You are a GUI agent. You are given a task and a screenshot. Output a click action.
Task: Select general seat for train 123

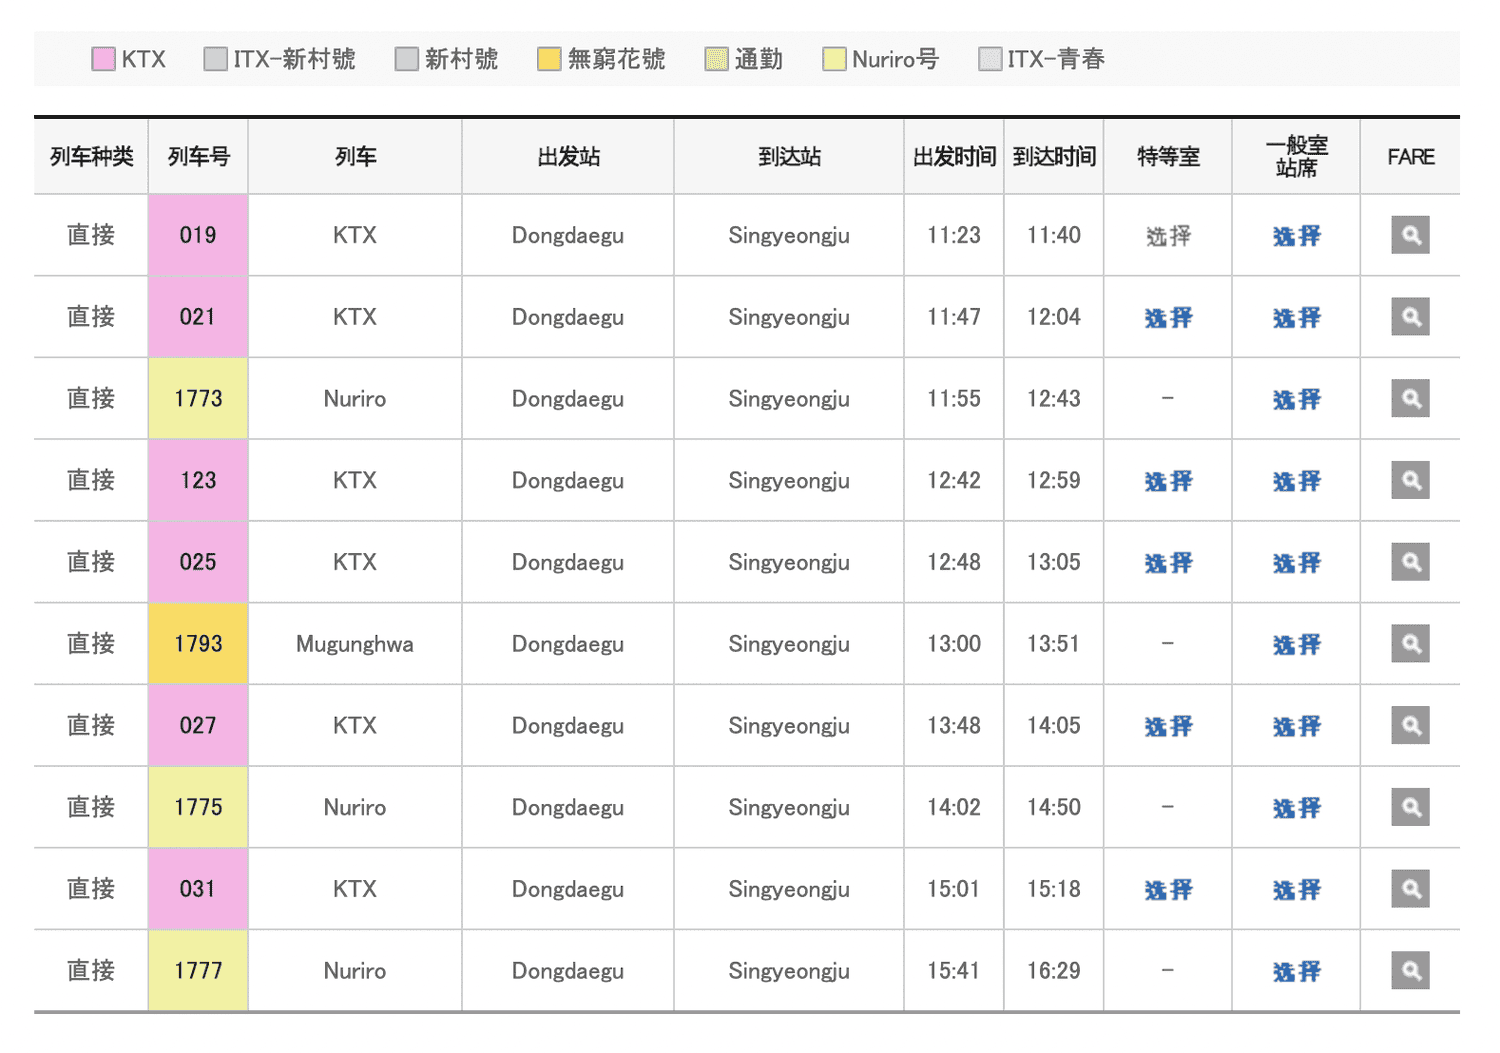coord(1296,481)
